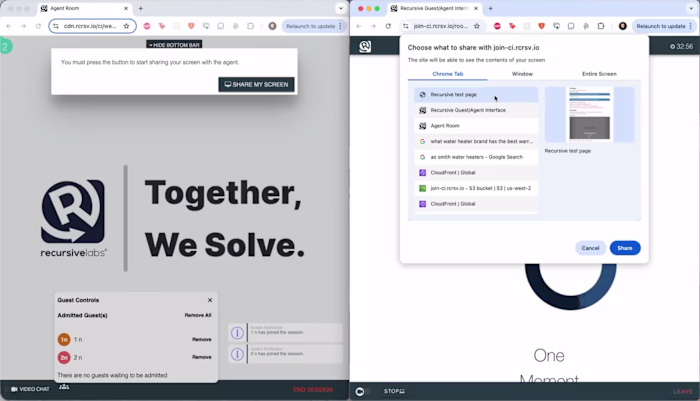Screen dimensions: 700x401
Task: Click the 32:56 session timer
Action: click(681, 46)
